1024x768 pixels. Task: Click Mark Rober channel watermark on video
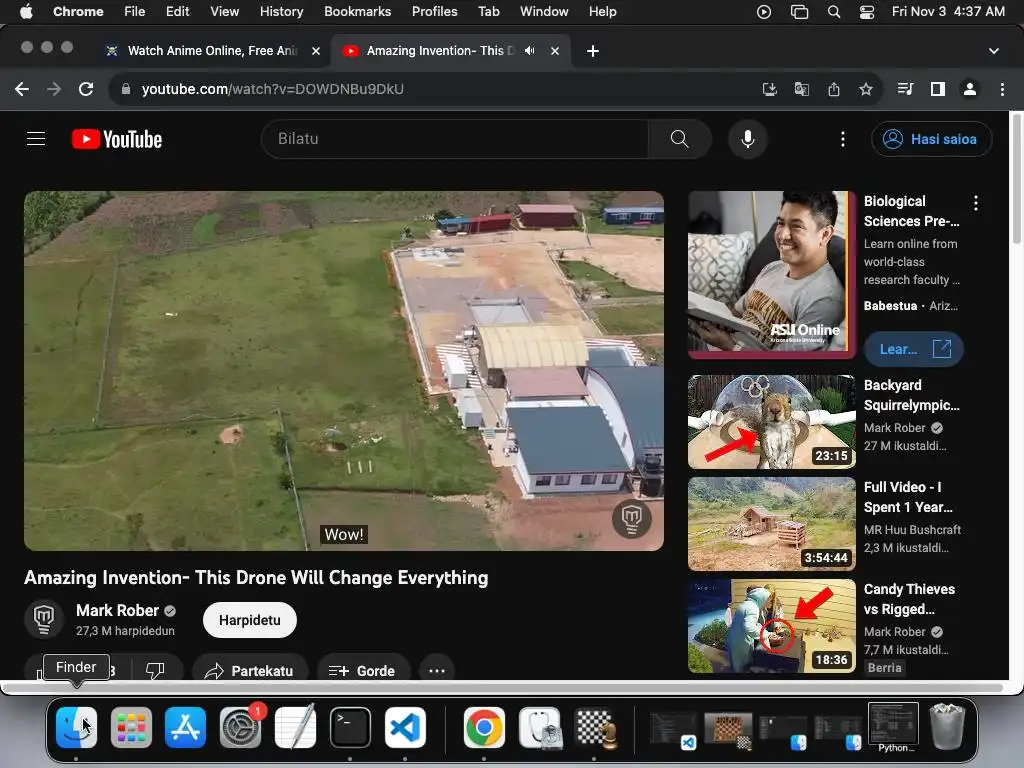point(632,519)
